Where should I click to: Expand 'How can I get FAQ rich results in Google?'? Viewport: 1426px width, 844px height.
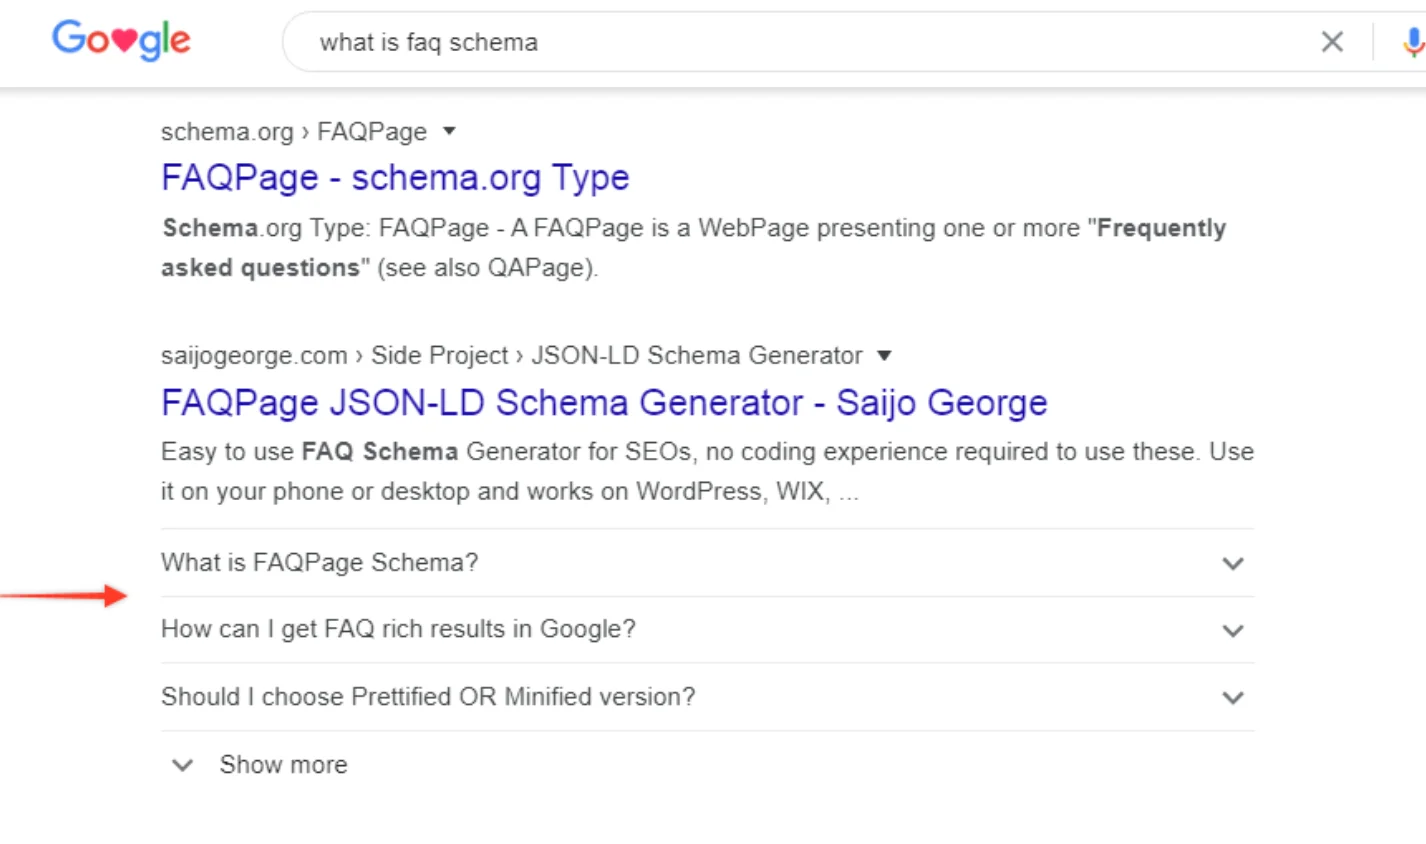(x=397, y=629)
